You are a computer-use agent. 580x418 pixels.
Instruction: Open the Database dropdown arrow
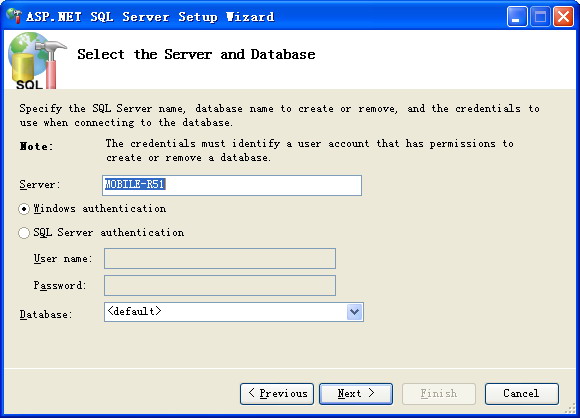(354, 312)
